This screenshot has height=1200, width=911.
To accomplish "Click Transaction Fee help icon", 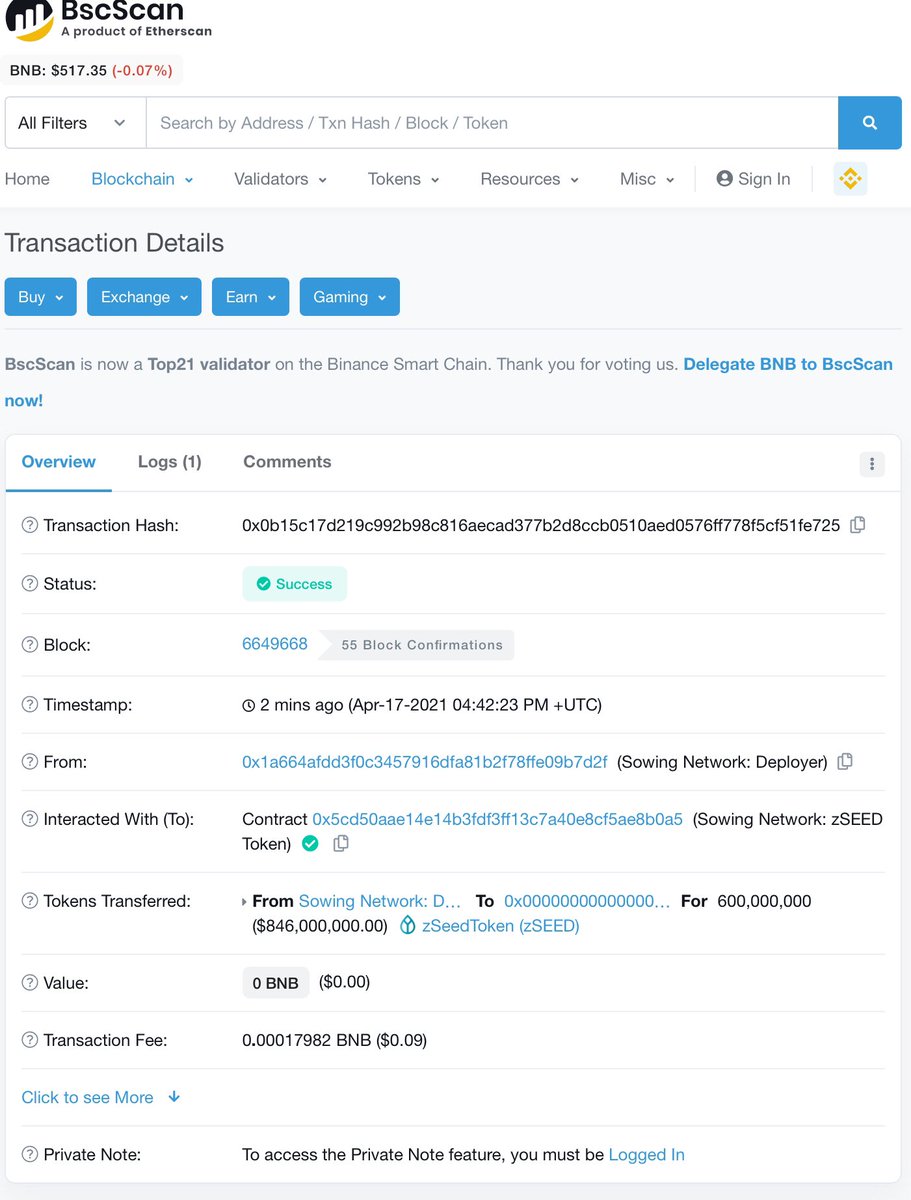I will tap(30, 1041).
